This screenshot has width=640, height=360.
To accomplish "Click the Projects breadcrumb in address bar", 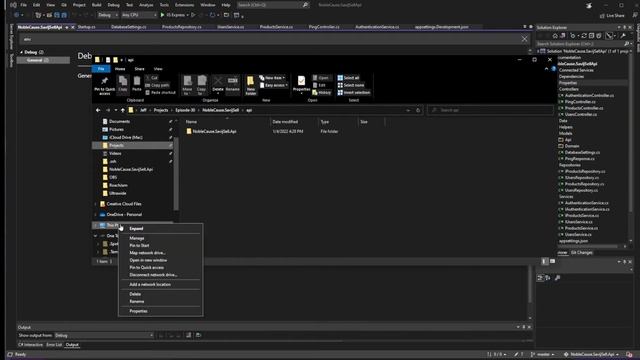I will 161,110.
